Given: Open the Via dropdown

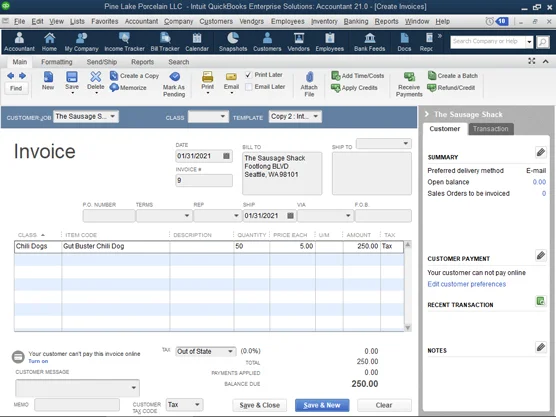Looking at the screenshot, I should click(x=348, y=216).
